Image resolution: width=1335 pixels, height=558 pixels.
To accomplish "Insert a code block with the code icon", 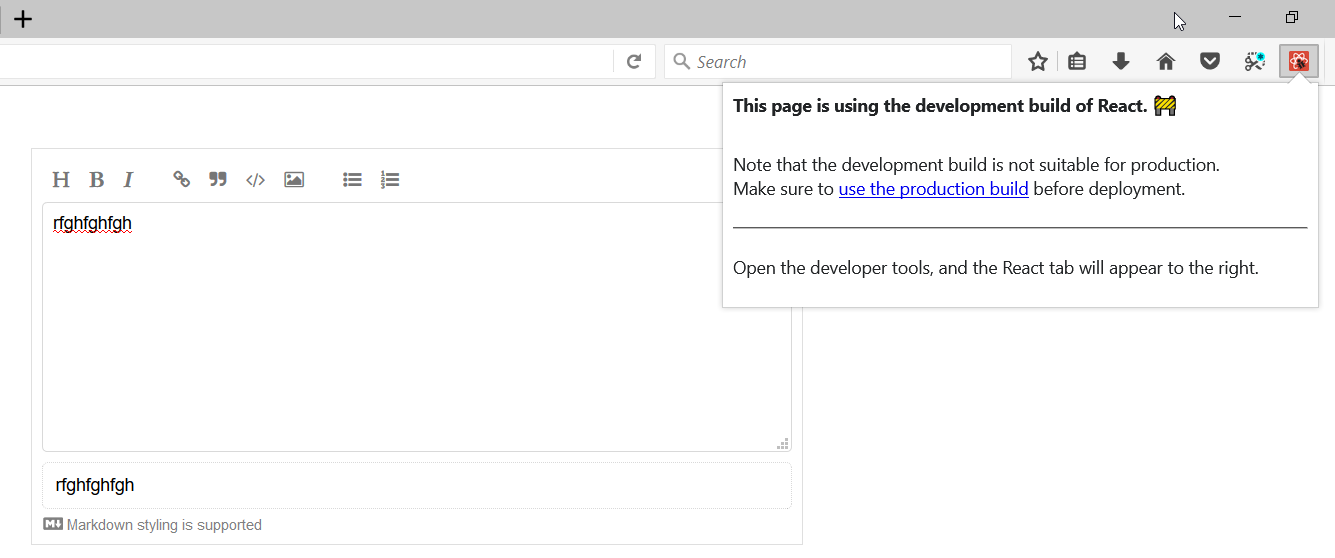I will point(256,180).
